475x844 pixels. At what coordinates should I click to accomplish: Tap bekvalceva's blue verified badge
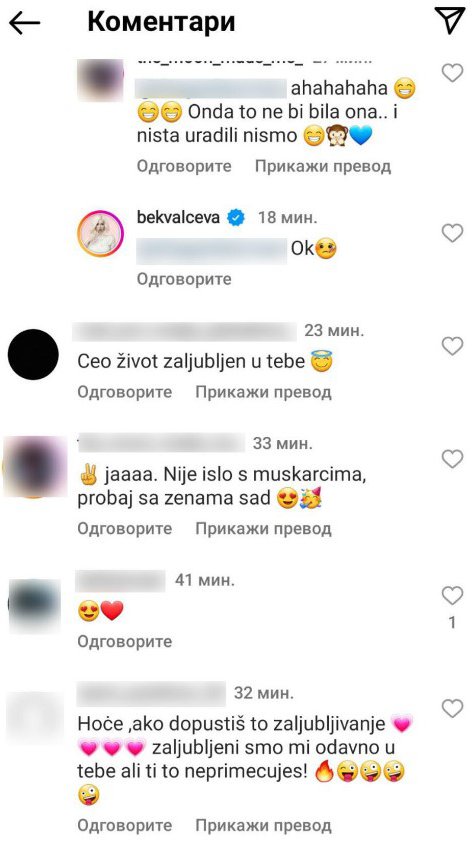[x=236, y=217]
